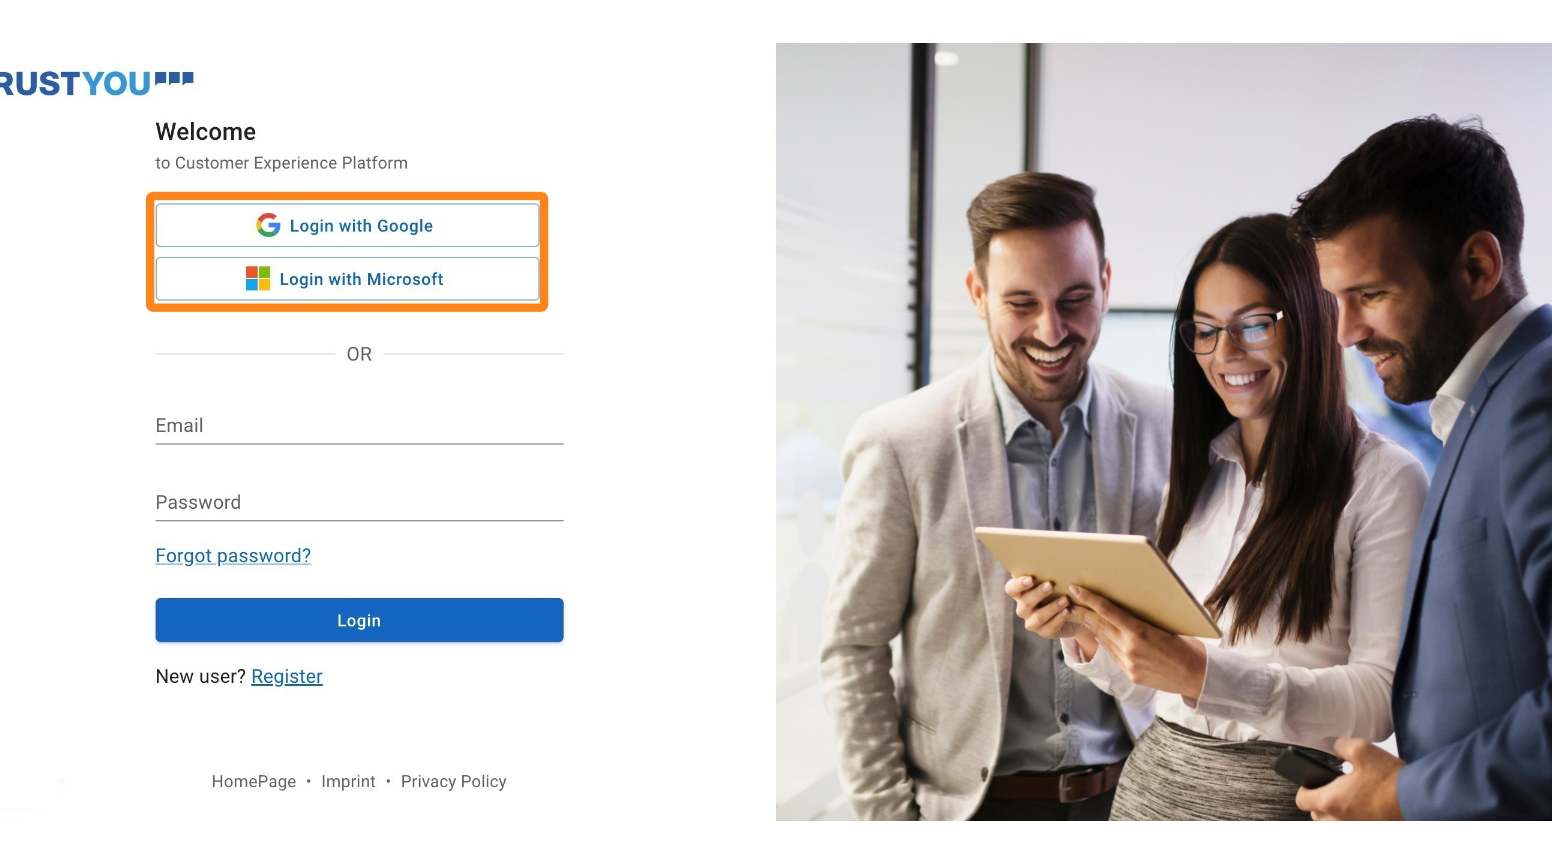Focus the Email input field
The image size is (1552, 864).
pos(359,426)
